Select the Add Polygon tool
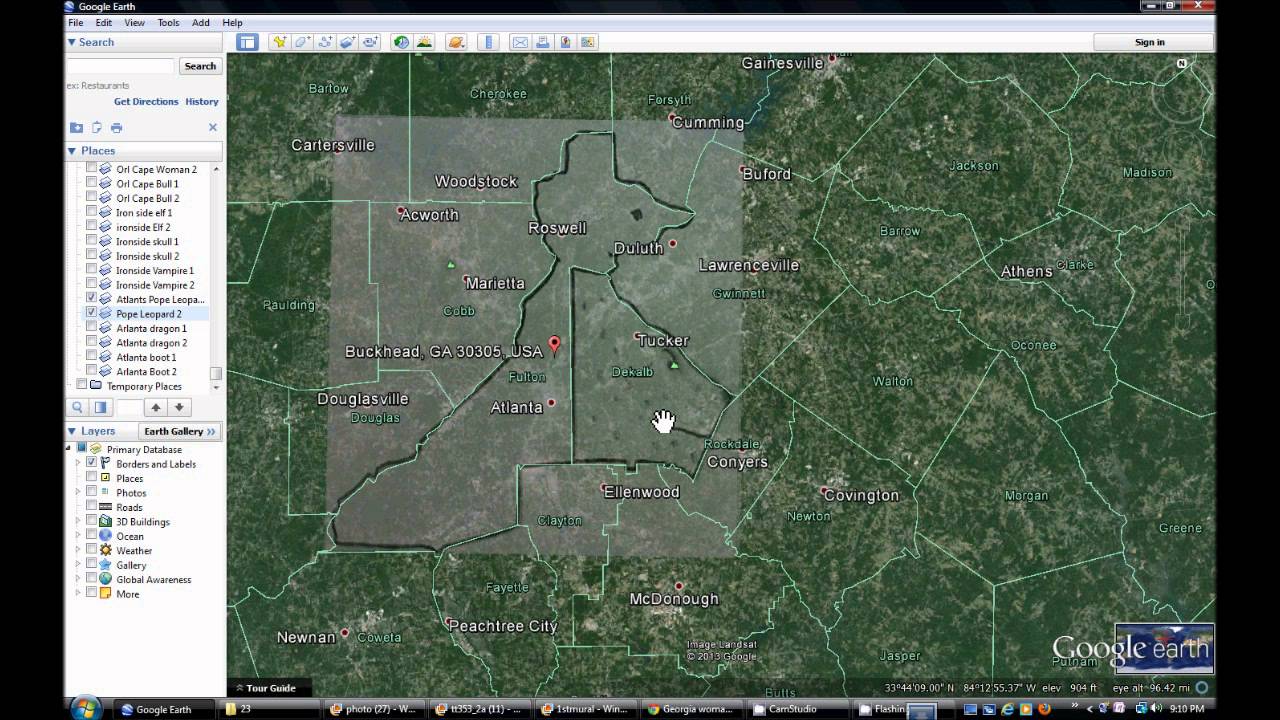Image resolution: width=1280 pixels, height=720 pixels. 302,42
